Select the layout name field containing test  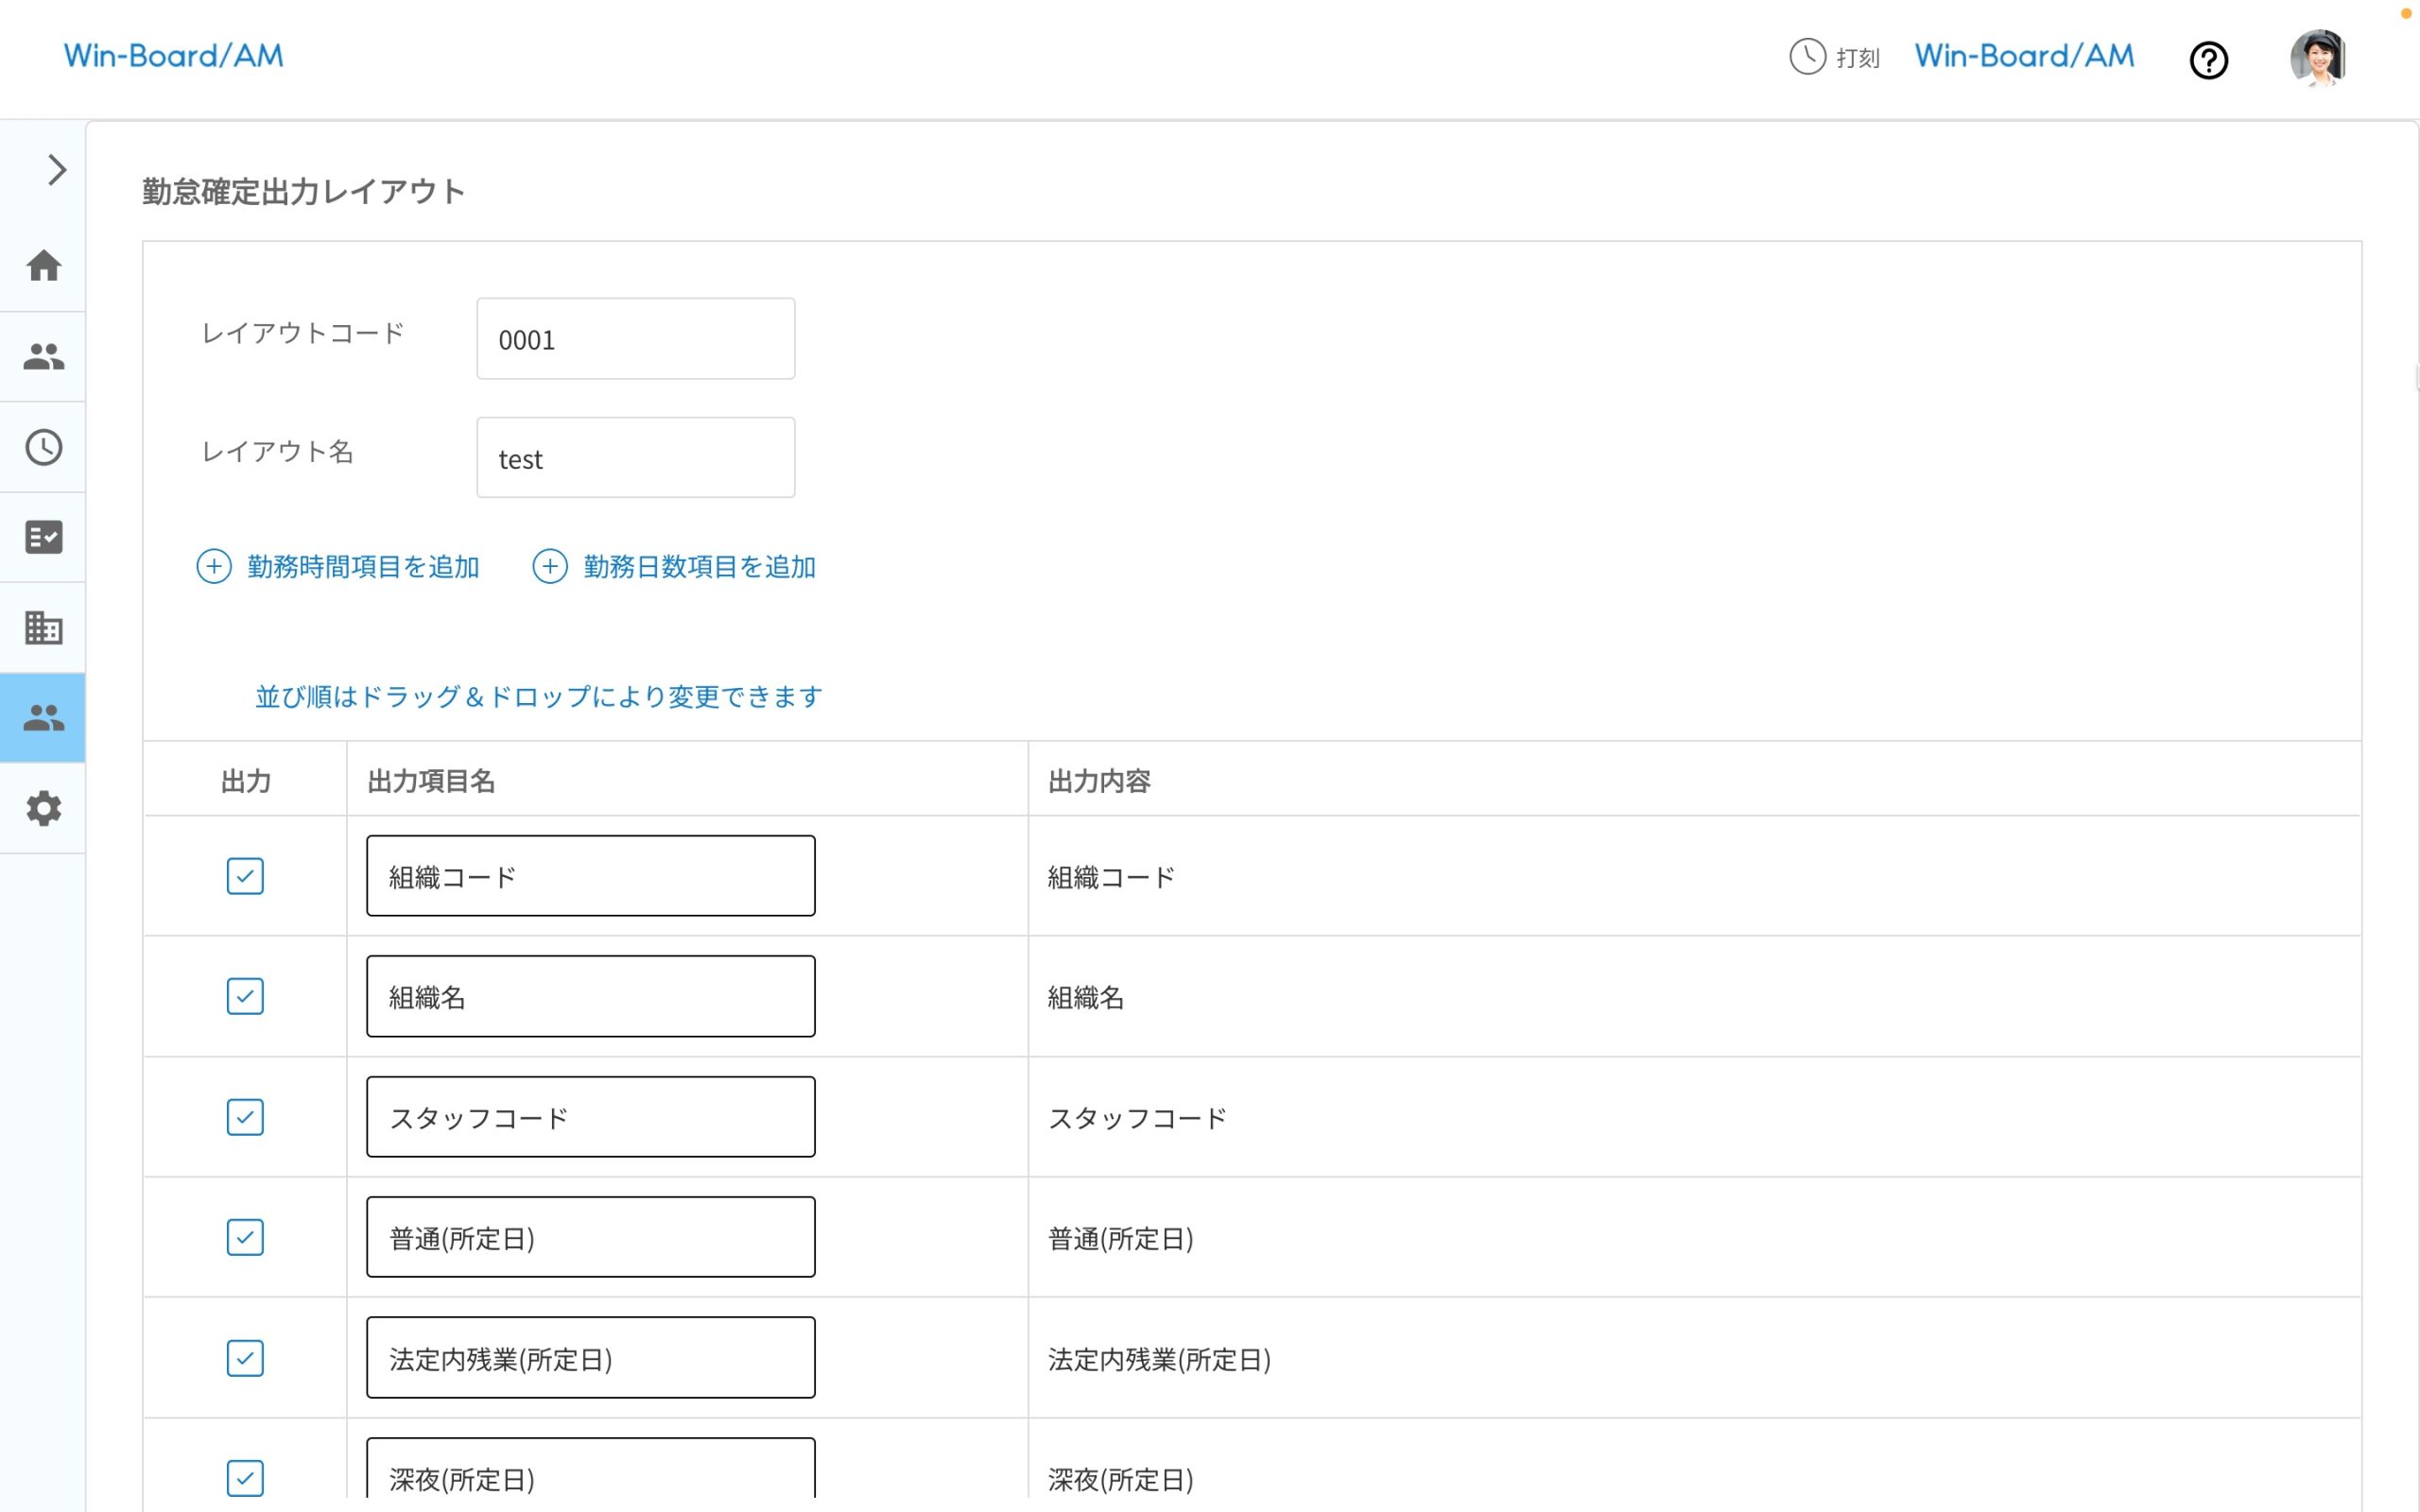coord(634,457)
